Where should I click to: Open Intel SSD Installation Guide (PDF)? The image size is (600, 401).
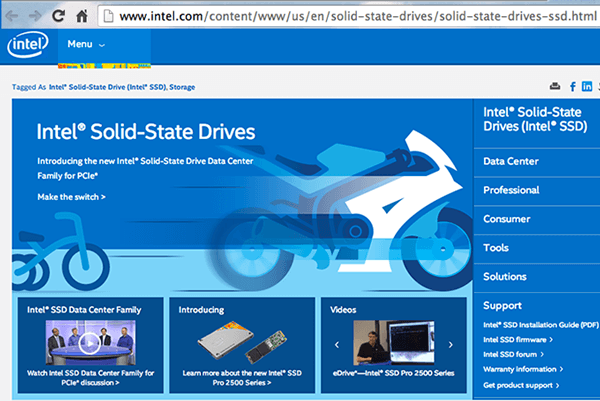pyautogui.click(x=541, y=325)
